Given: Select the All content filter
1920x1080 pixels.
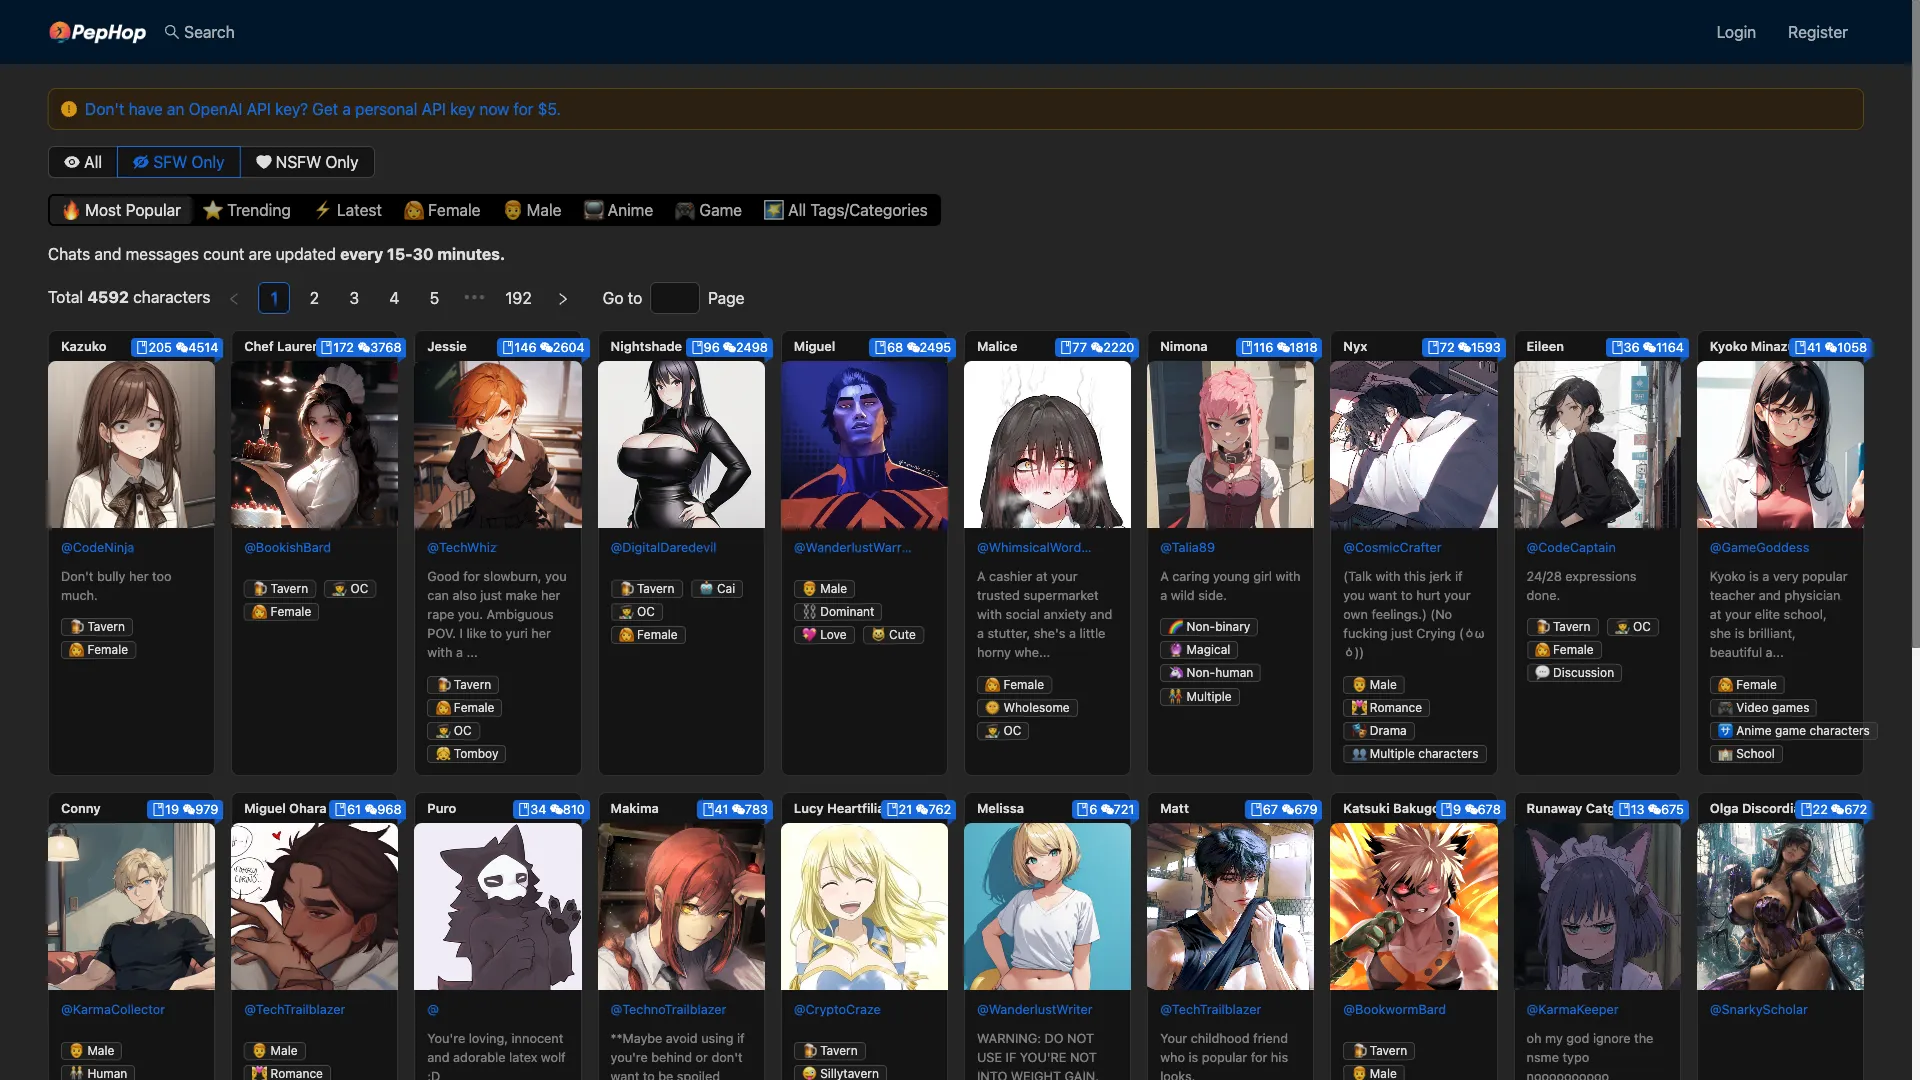Looking at the screenshot, I should (x=83, y=162).
